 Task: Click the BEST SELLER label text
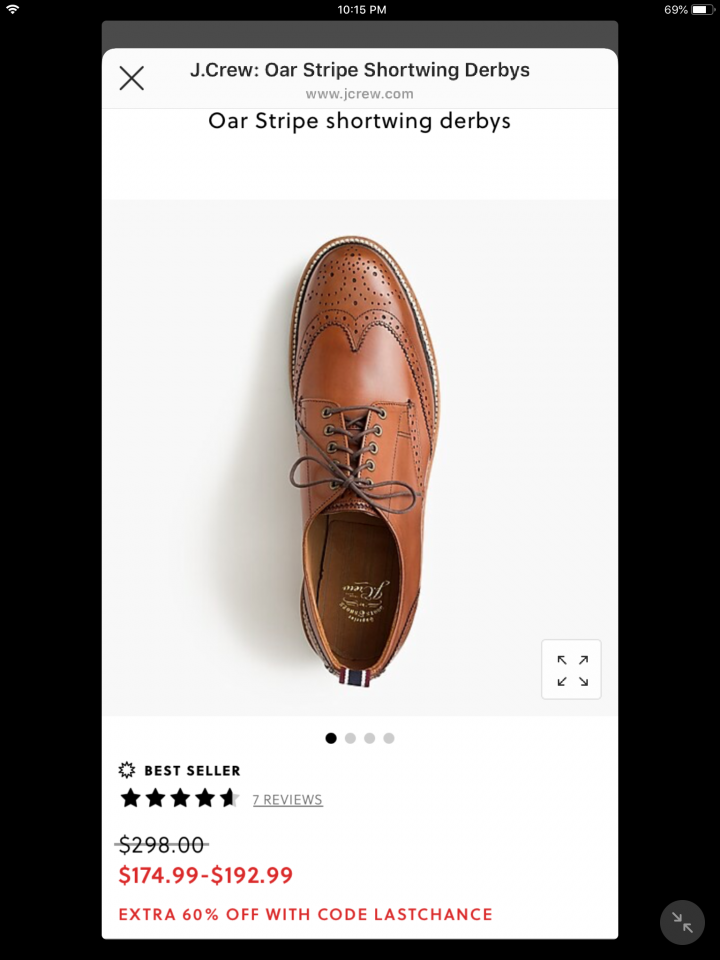192,771
